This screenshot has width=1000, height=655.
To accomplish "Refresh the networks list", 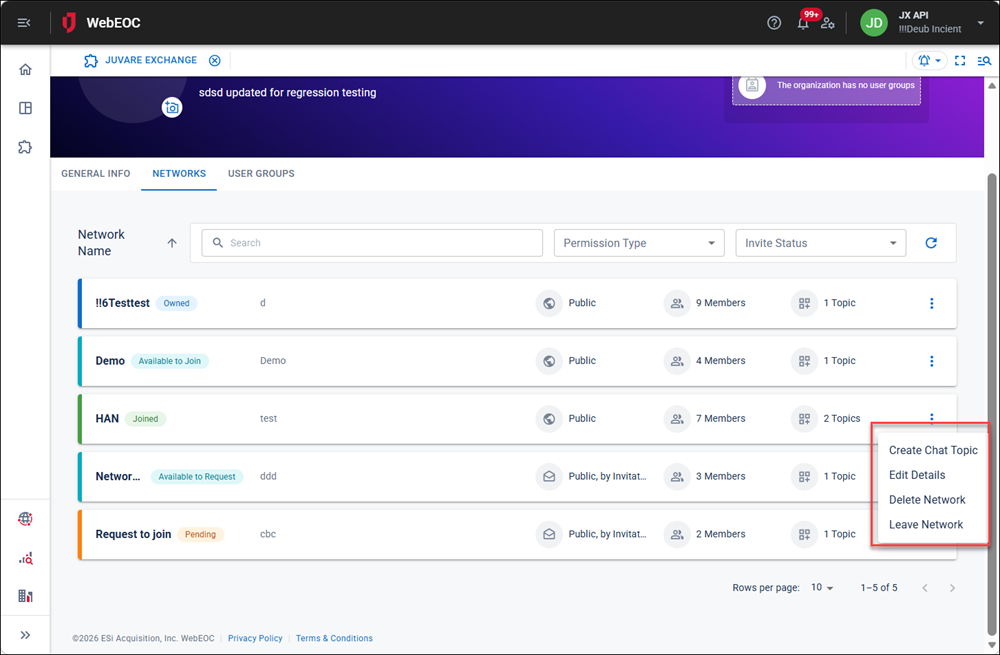I will pyautogui.click(x=931, y=243).
